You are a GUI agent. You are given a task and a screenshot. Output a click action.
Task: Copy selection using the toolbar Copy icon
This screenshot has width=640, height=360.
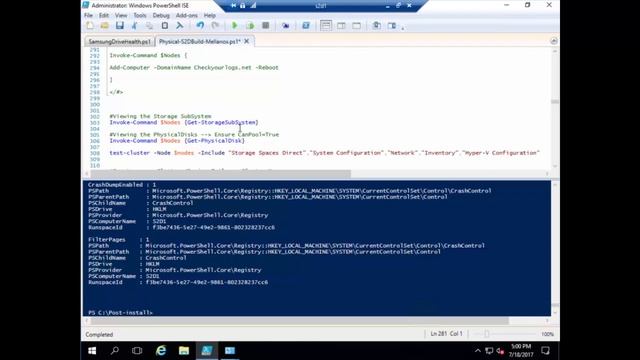(x=149, y=26)
